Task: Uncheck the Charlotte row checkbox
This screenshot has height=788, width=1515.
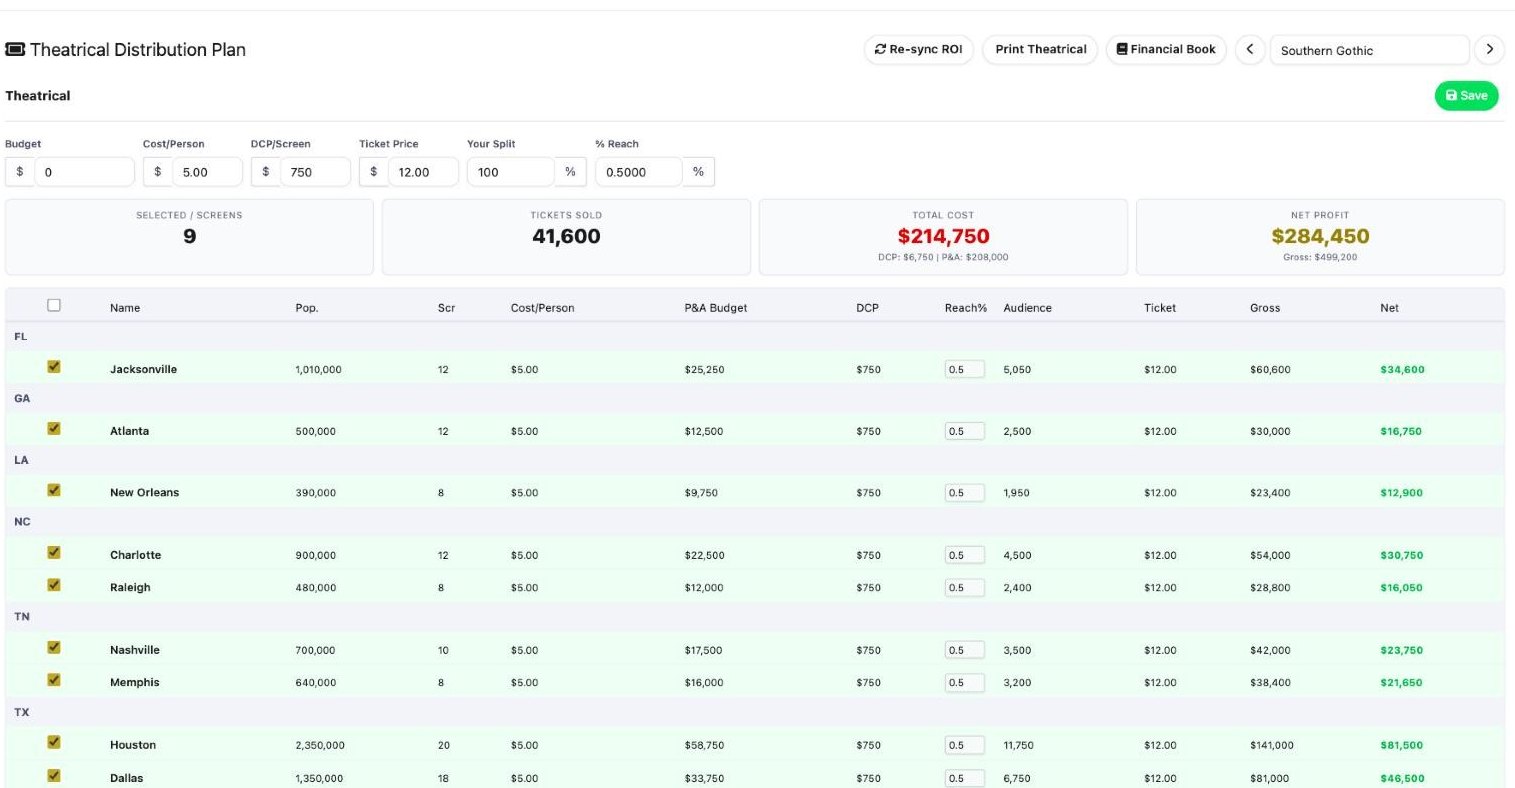Action: (x=54, y=552)
